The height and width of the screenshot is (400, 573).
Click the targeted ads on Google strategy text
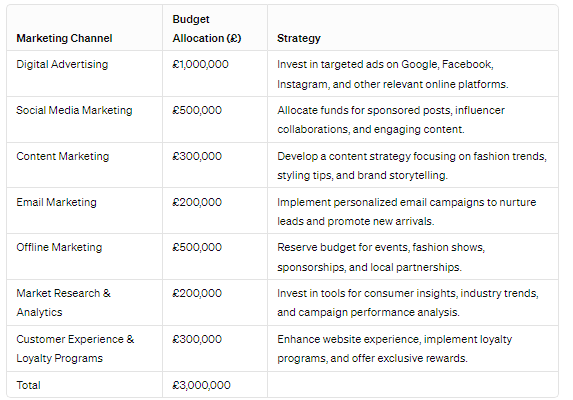click(x=393, y=74)
